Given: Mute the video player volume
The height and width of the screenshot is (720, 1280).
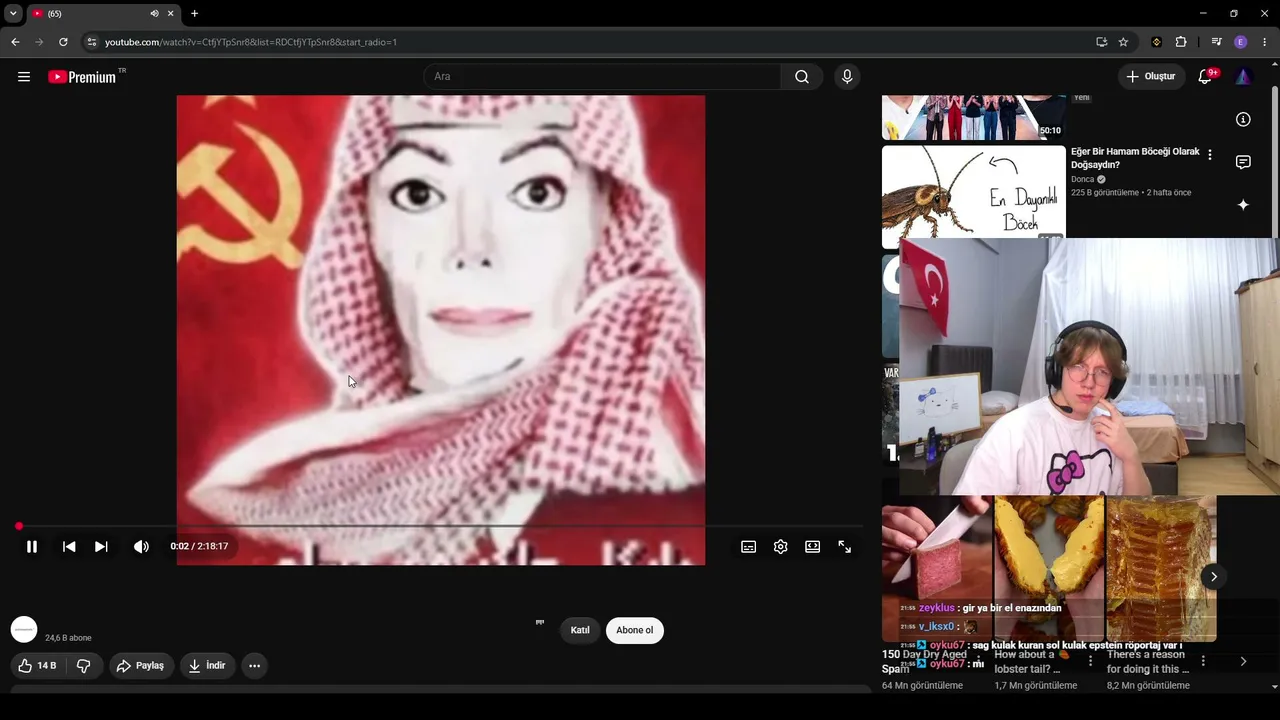Looking at the screenshot, I should [142, 547].
